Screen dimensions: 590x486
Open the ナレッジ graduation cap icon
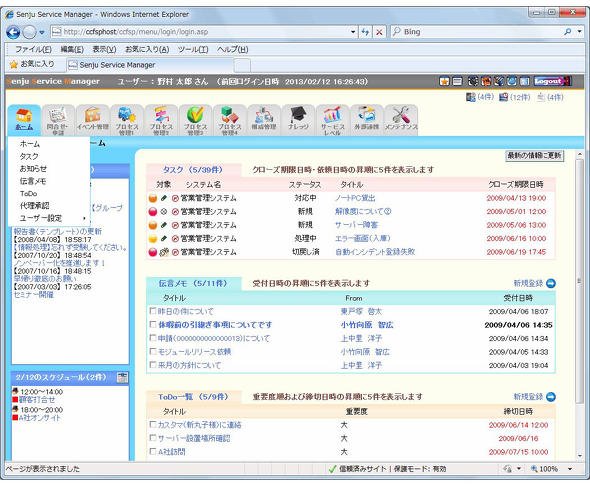[298, 120]
